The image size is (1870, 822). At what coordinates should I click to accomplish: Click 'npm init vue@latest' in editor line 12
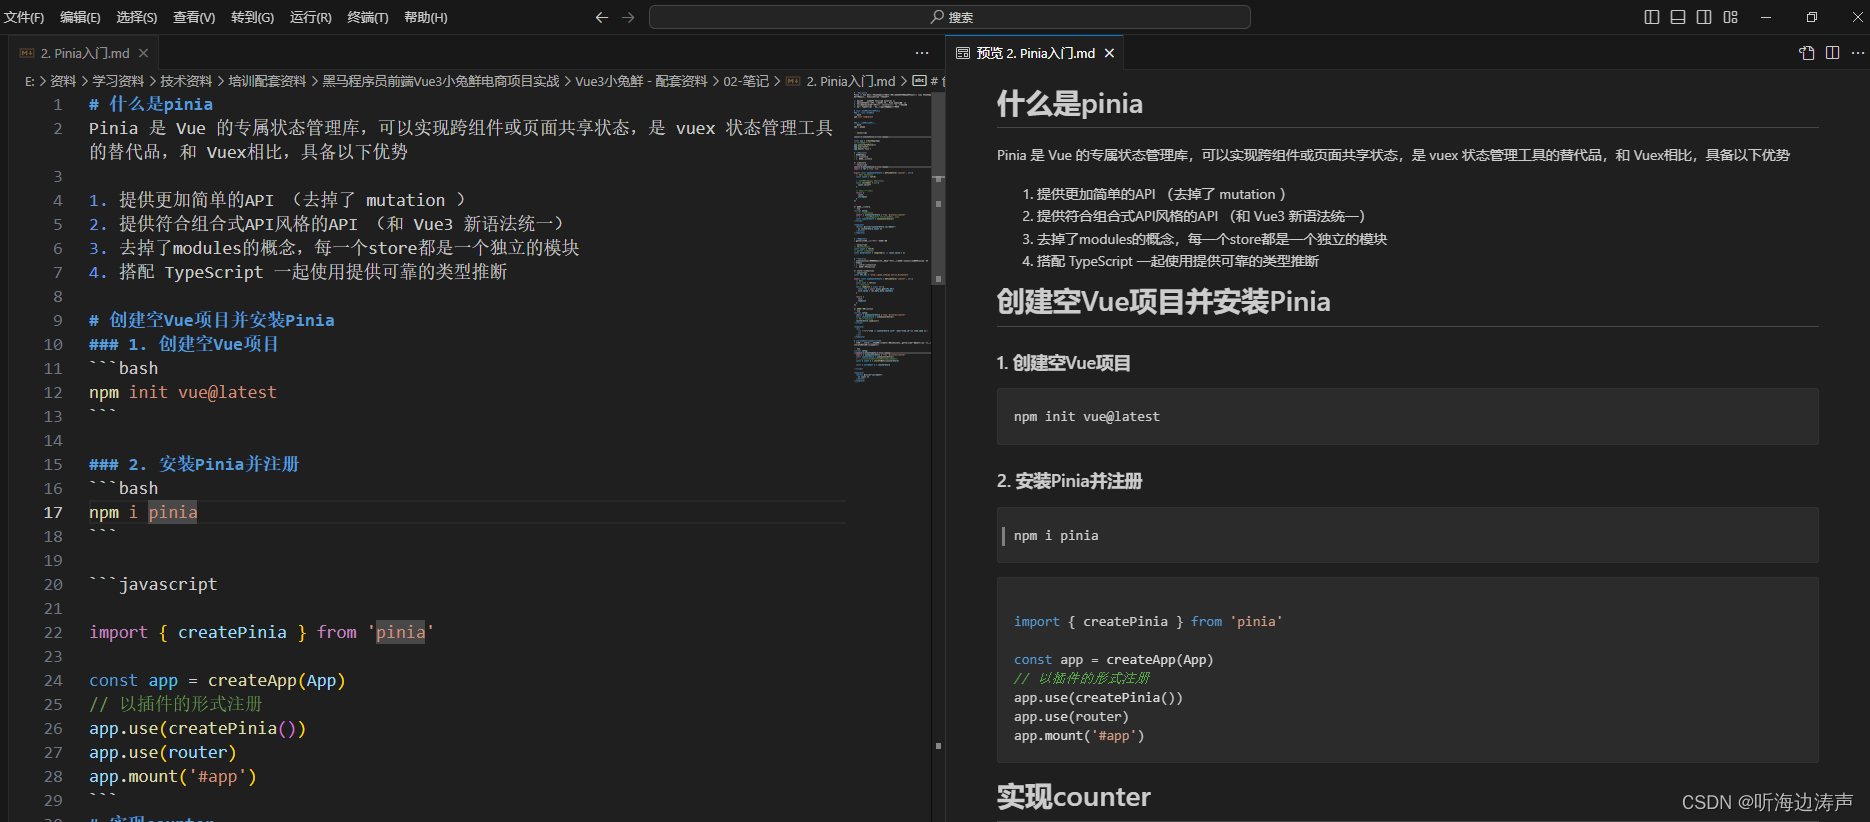183,392
